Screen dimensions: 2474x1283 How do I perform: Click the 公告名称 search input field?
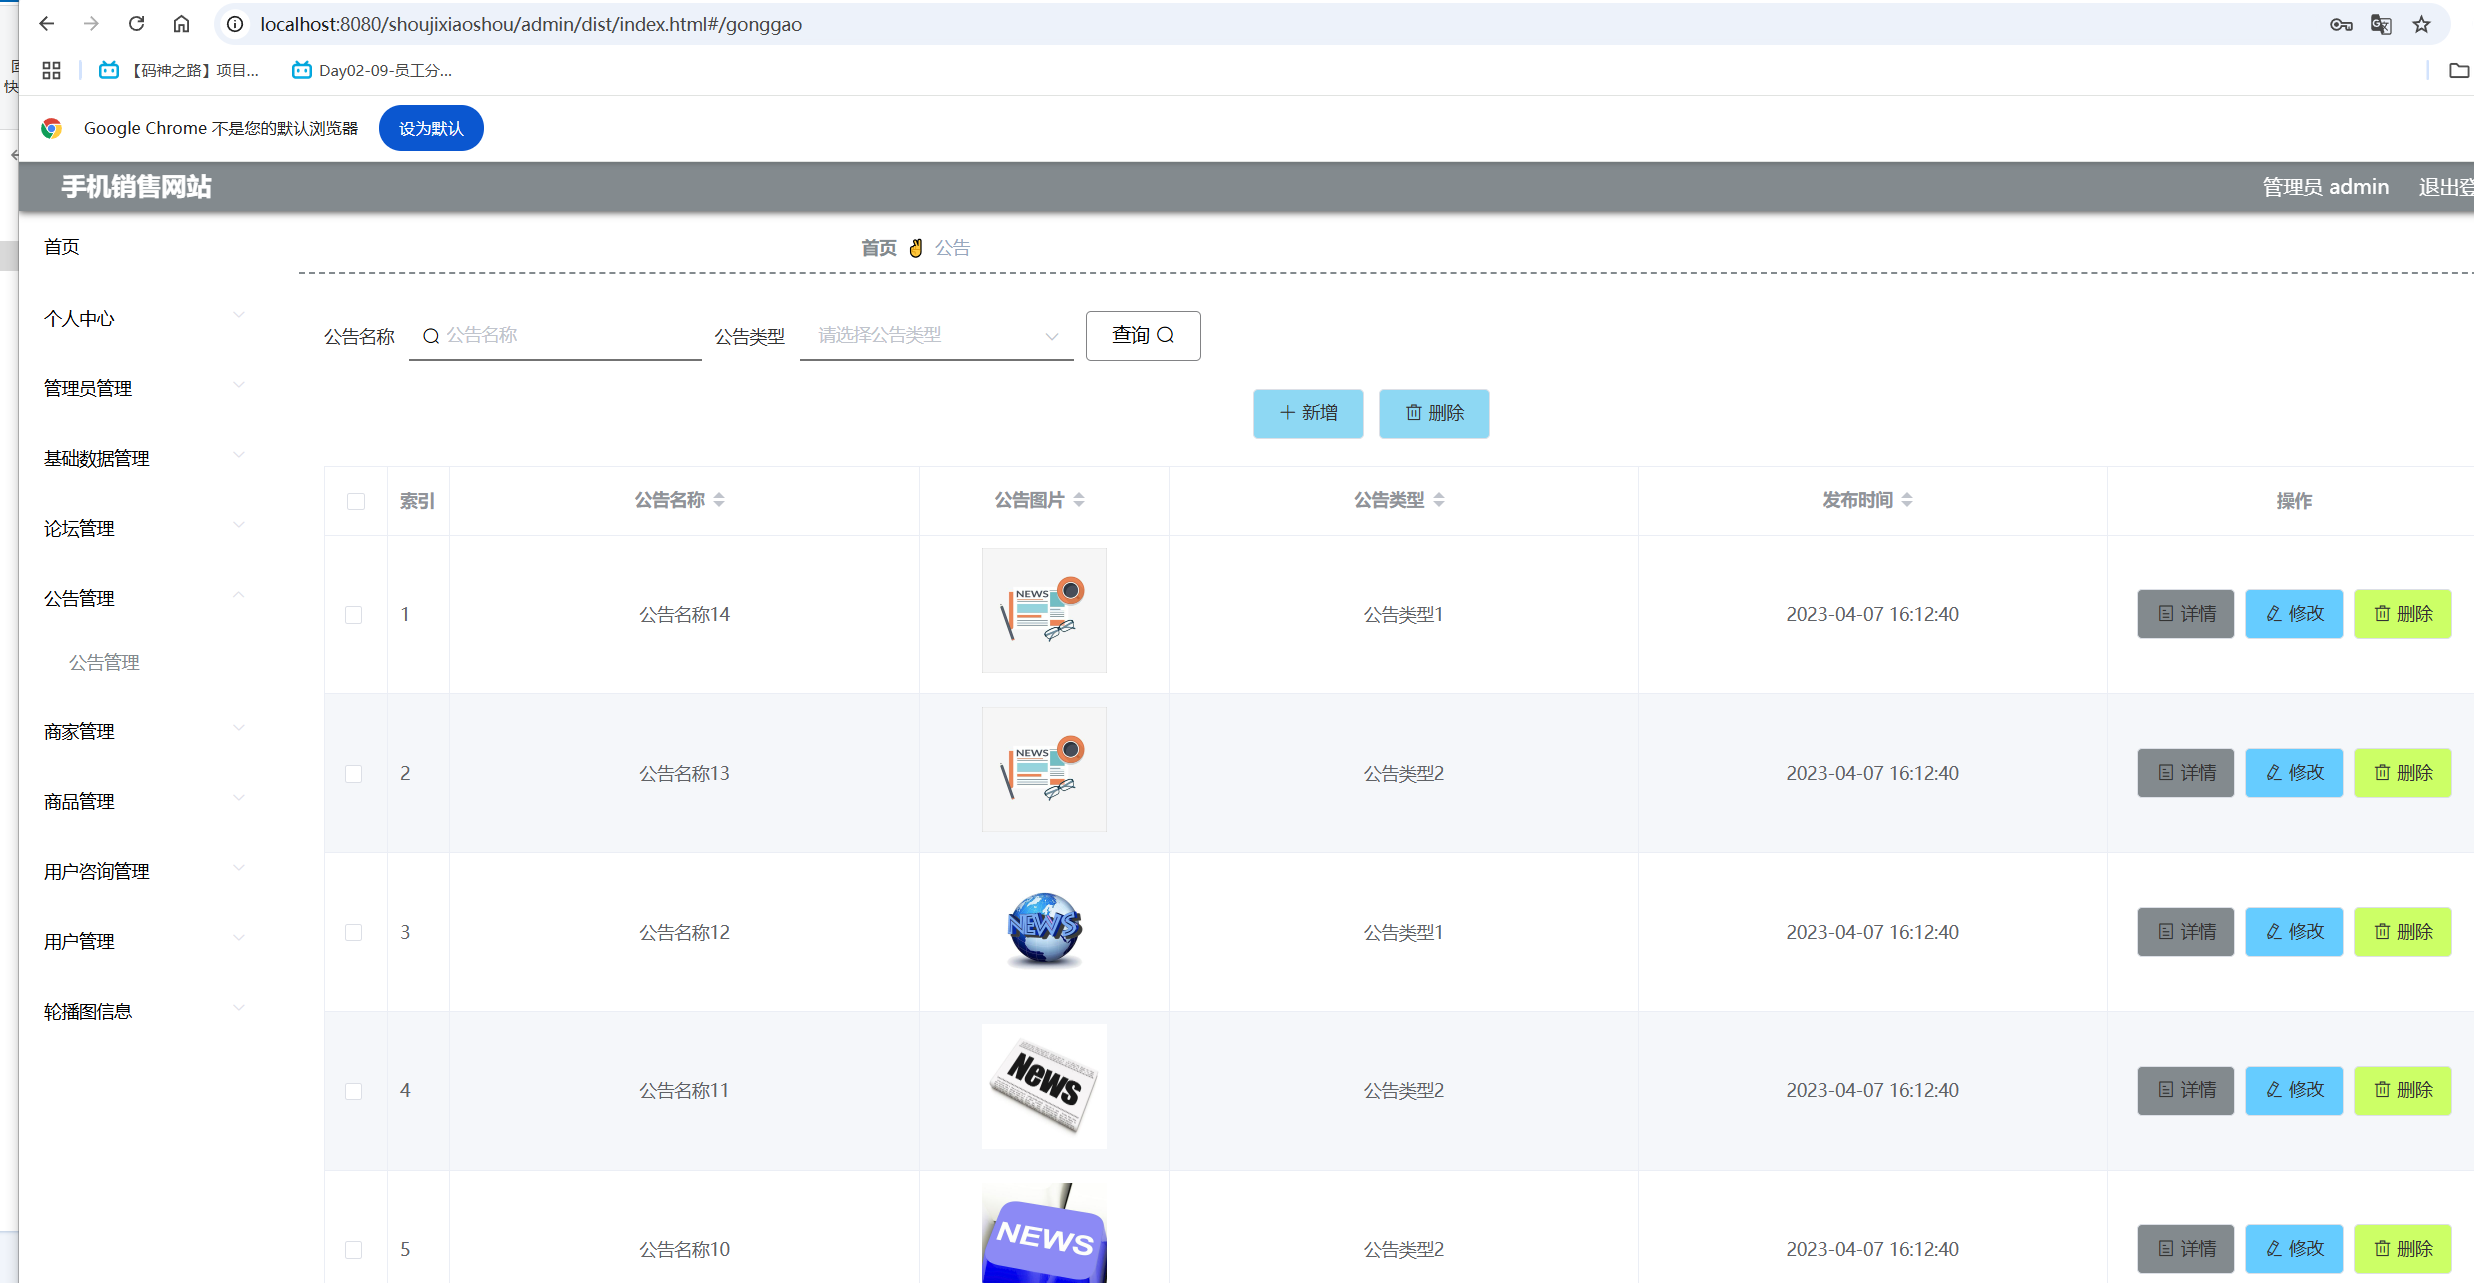click(565, 336)
